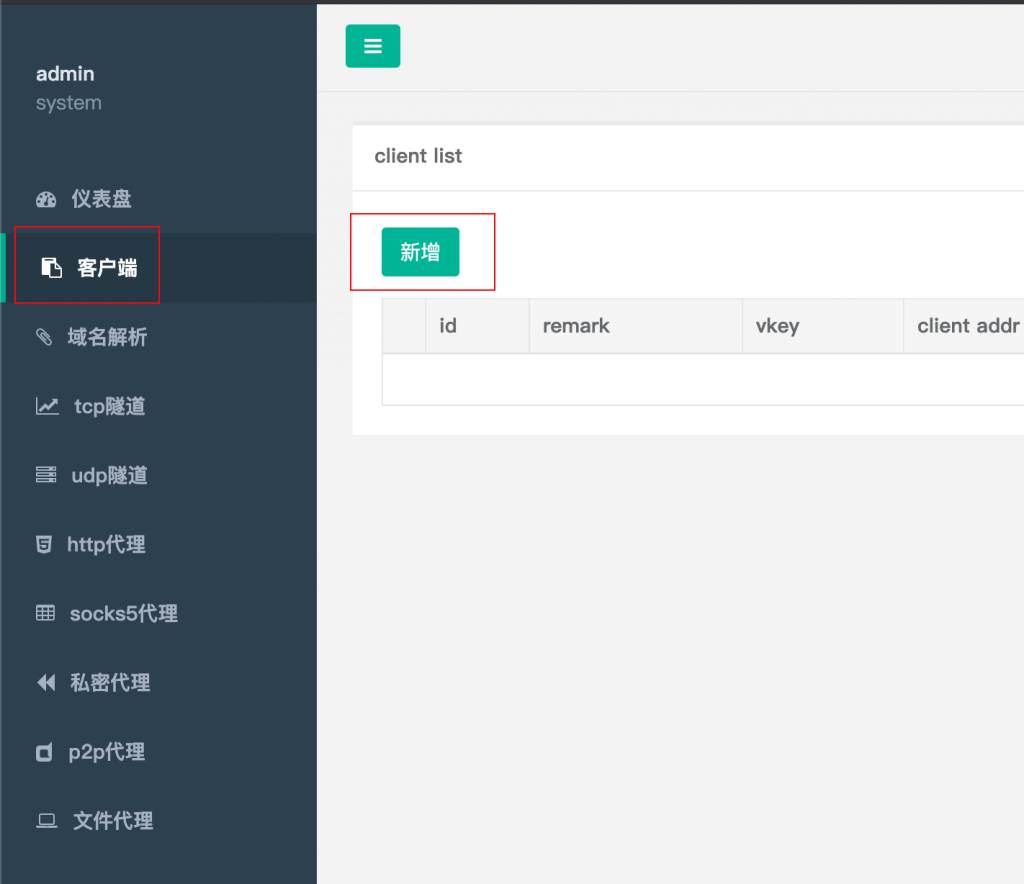Select the 客户端 menu item in the sidebar
The width and height of the screenshot is (1024, 884).
tap(106, 268)
